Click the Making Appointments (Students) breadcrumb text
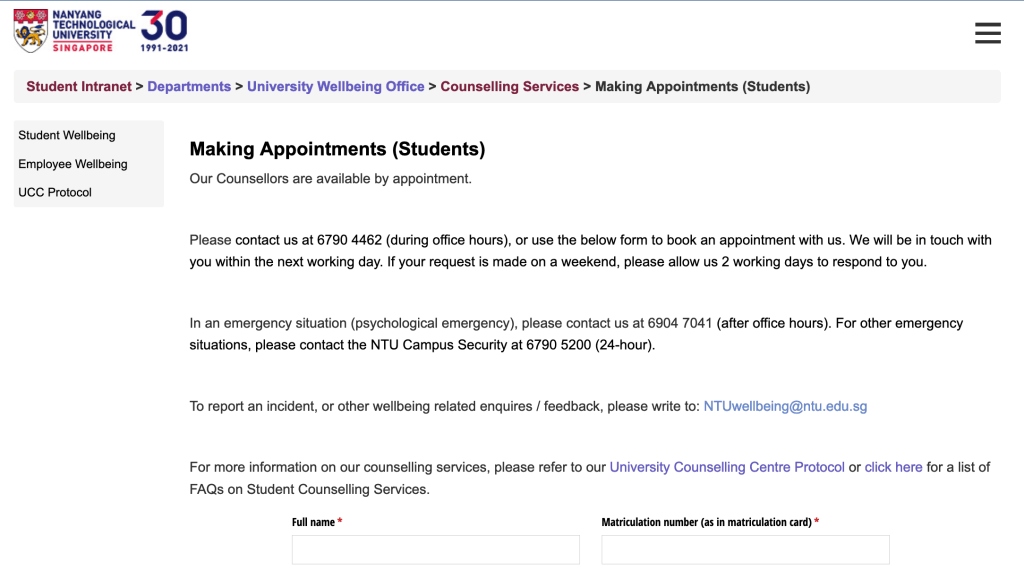 702,87
